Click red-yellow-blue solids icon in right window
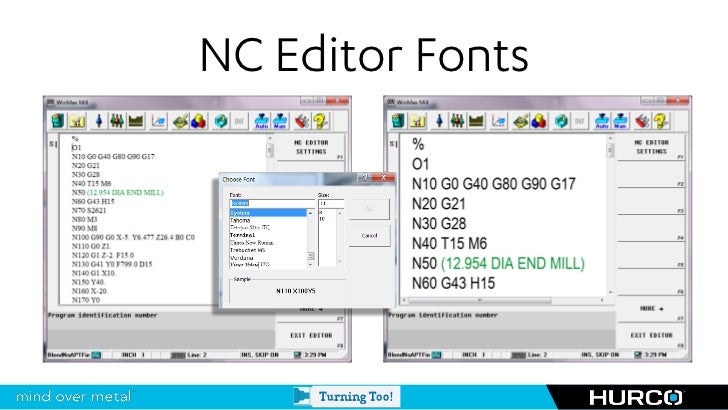This screenshot has width=728, height=410. 539,121
